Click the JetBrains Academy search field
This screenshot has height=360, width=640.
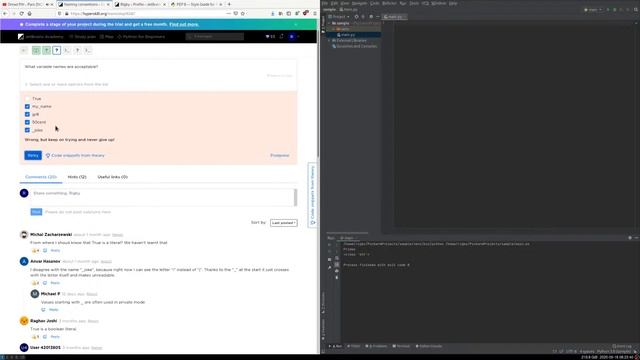click(x=215, y=37)
